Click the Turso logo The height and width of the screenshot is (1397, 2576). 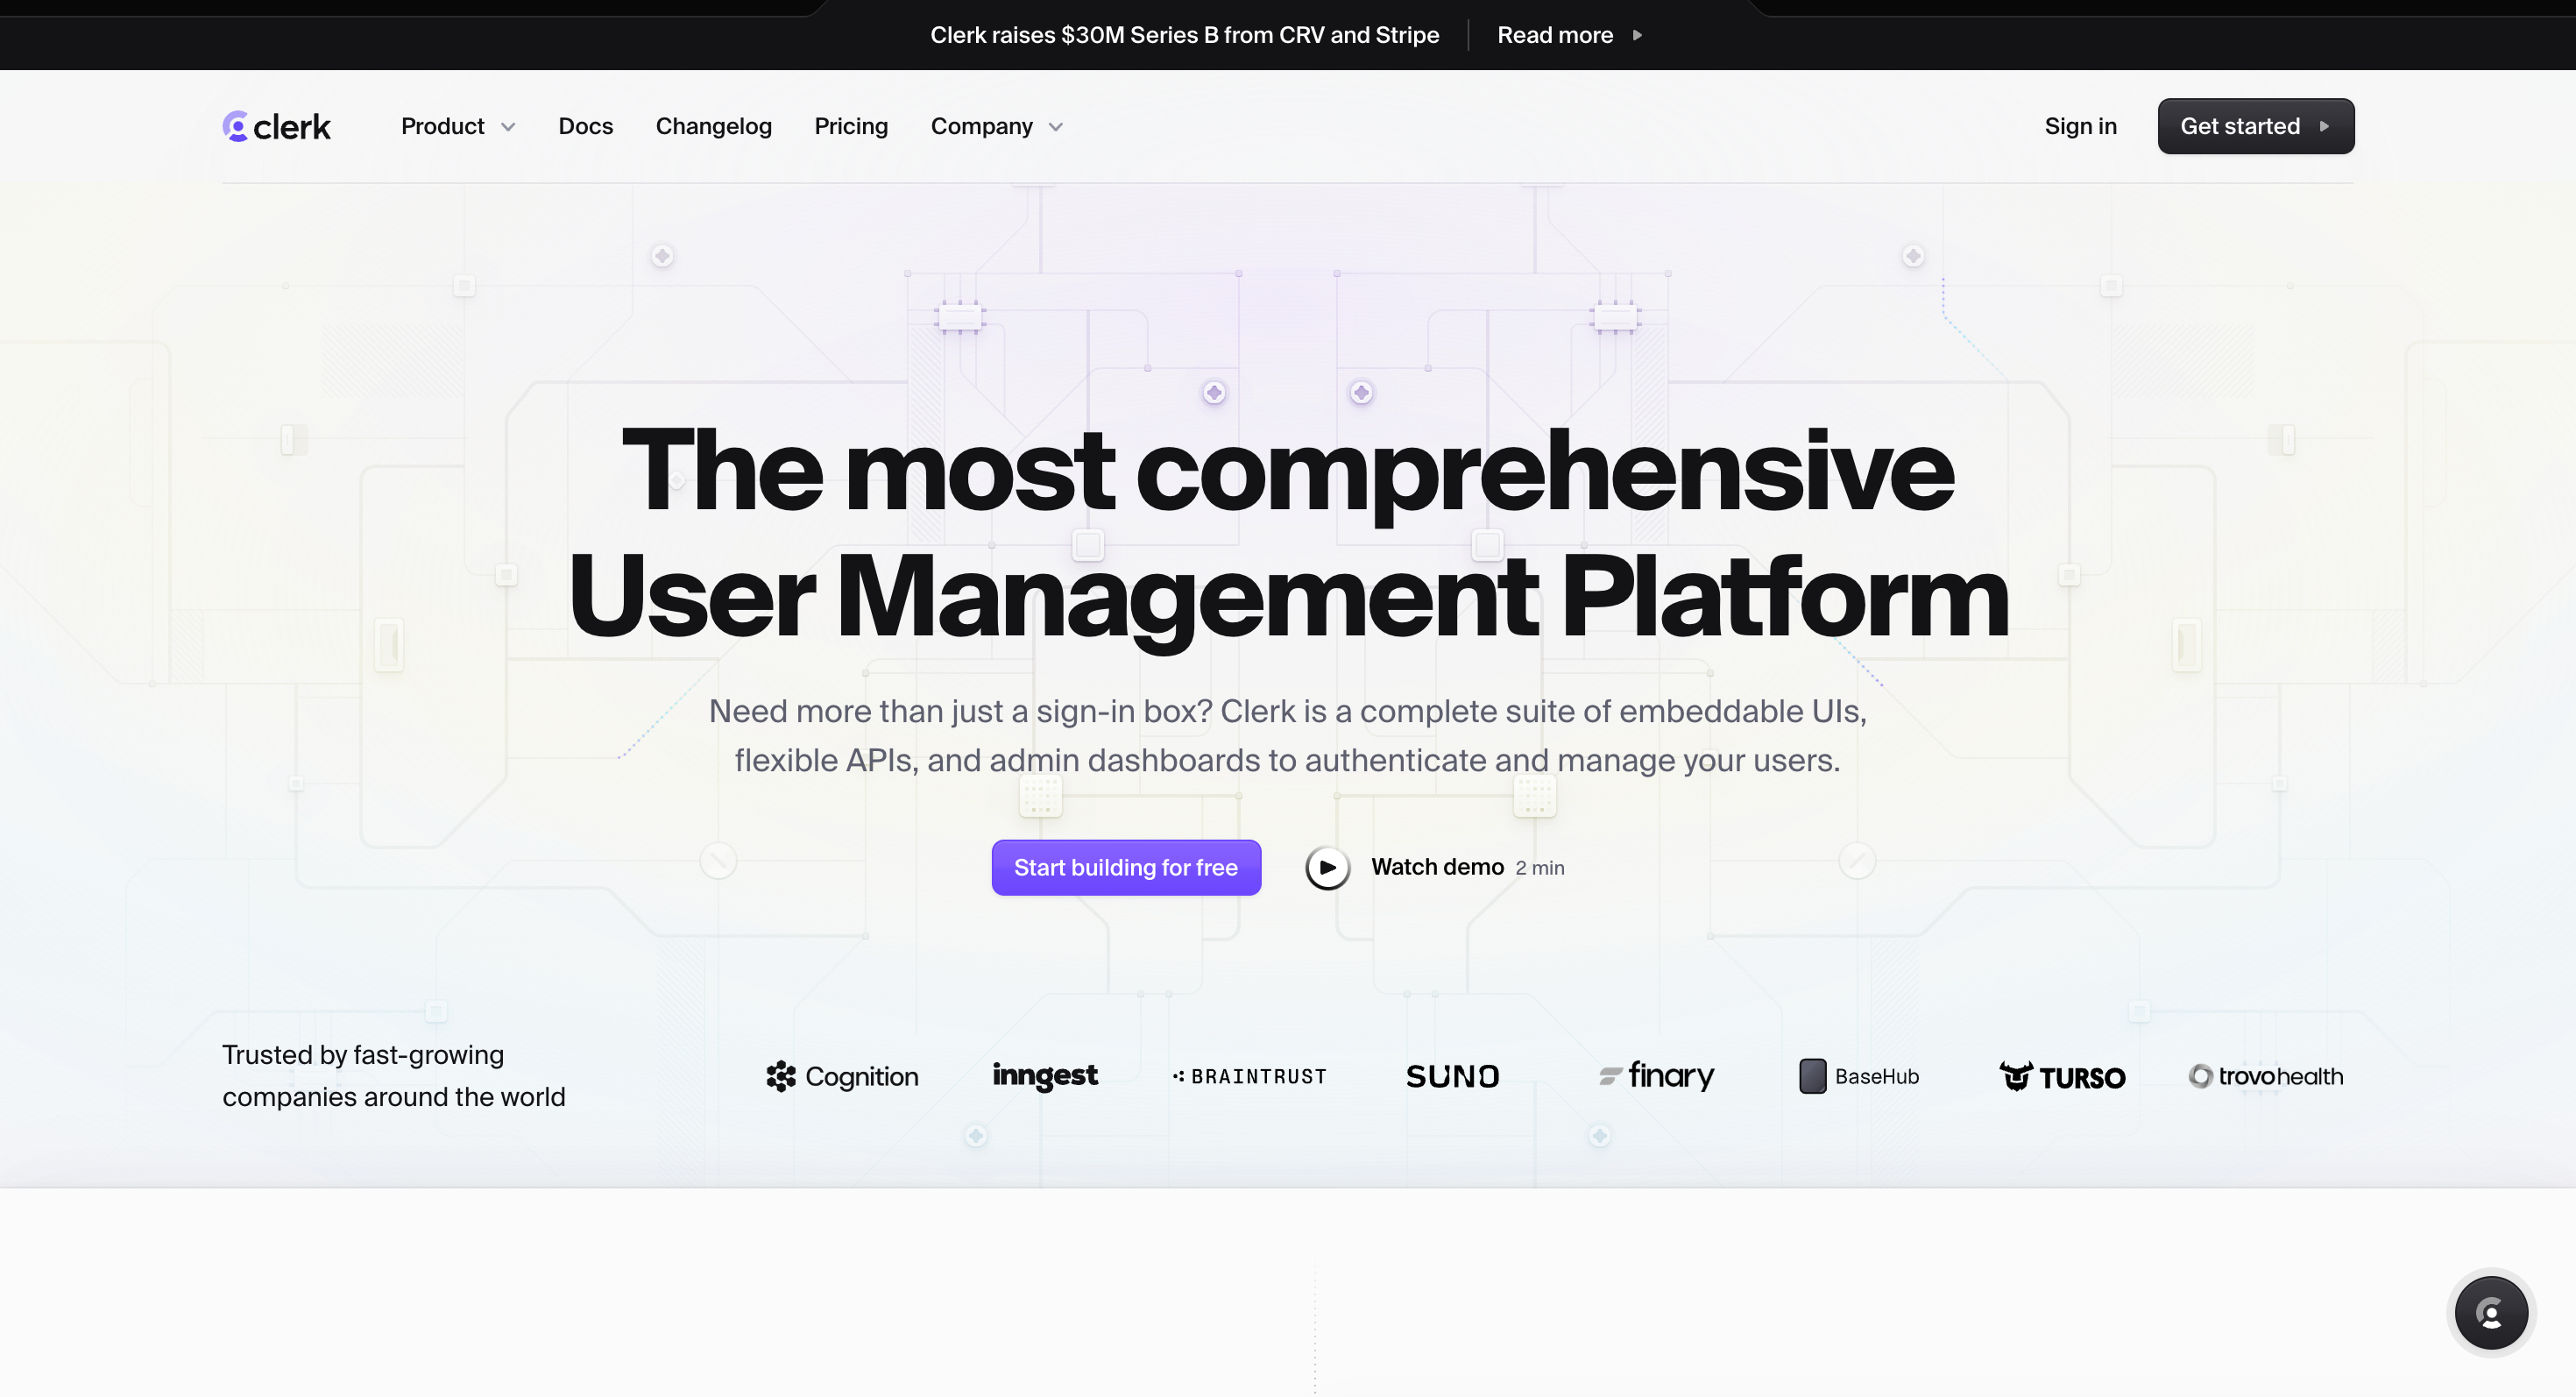point(2062,1076)
